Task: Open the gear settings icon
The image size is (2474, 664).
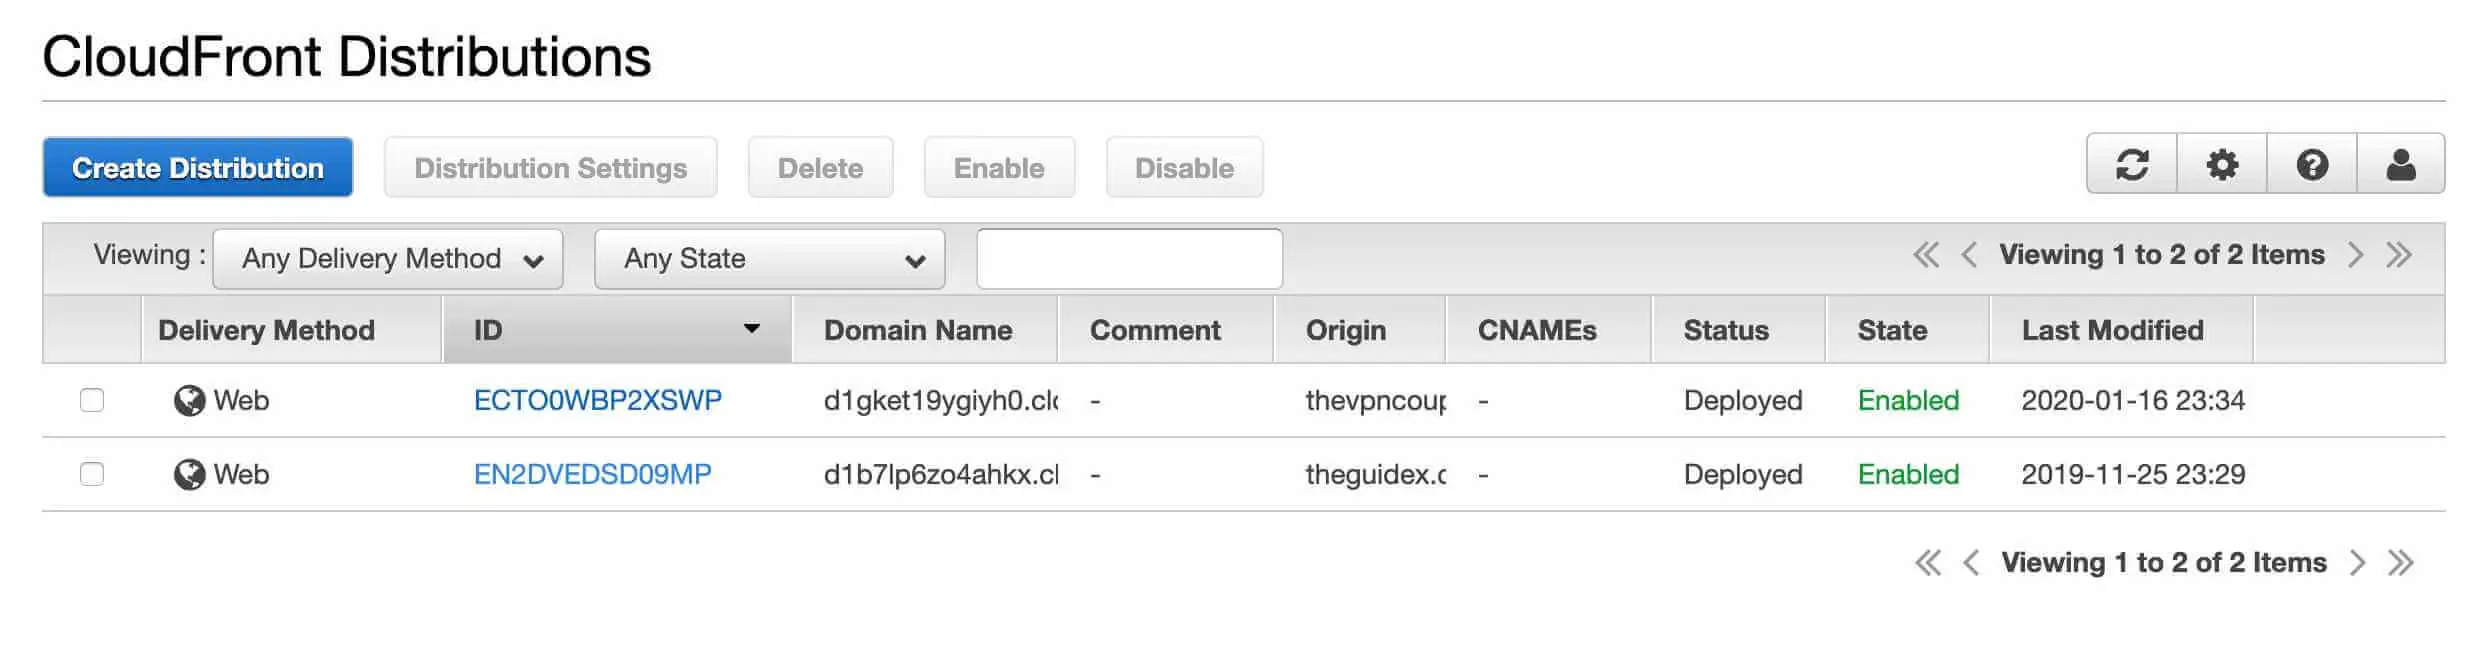Action: click(2222, 164)
